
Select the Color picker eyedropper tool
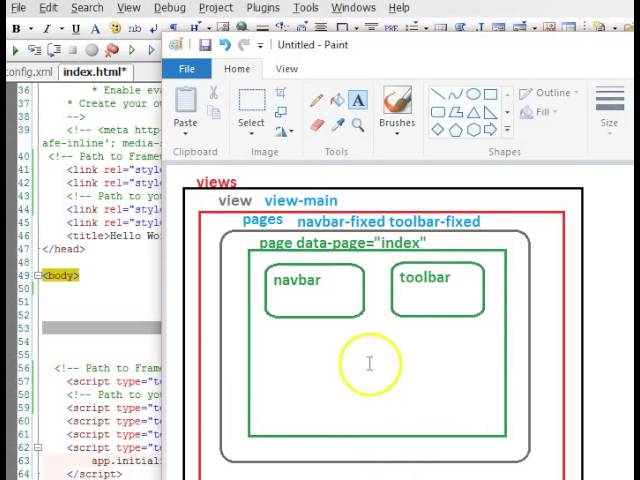338,125
